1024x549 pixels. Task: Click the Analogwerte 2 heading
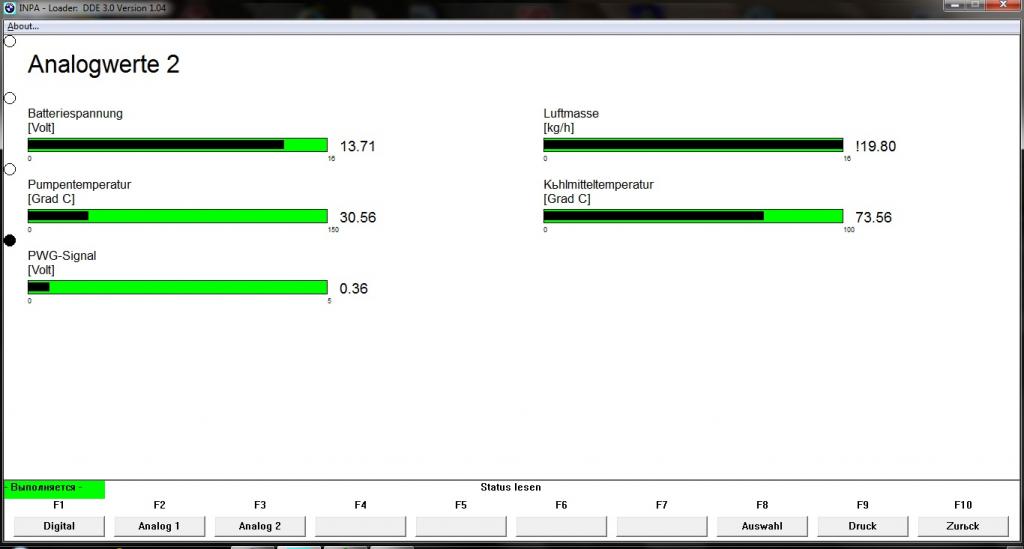coord(103,65)
